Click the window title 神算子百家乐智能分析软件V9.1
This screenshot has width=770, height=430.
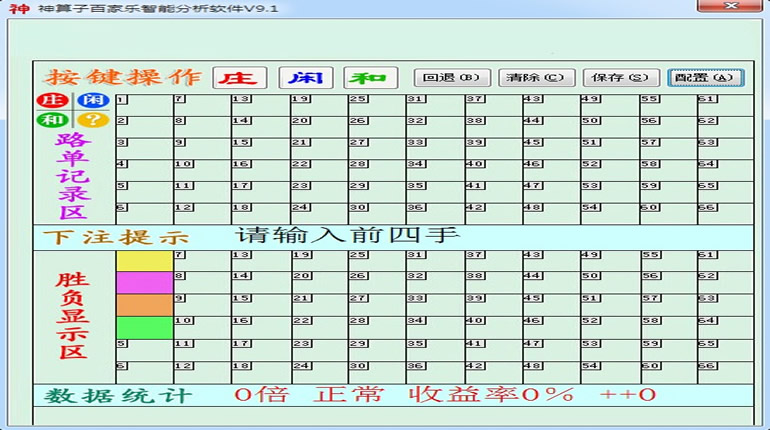coord(158,9)
